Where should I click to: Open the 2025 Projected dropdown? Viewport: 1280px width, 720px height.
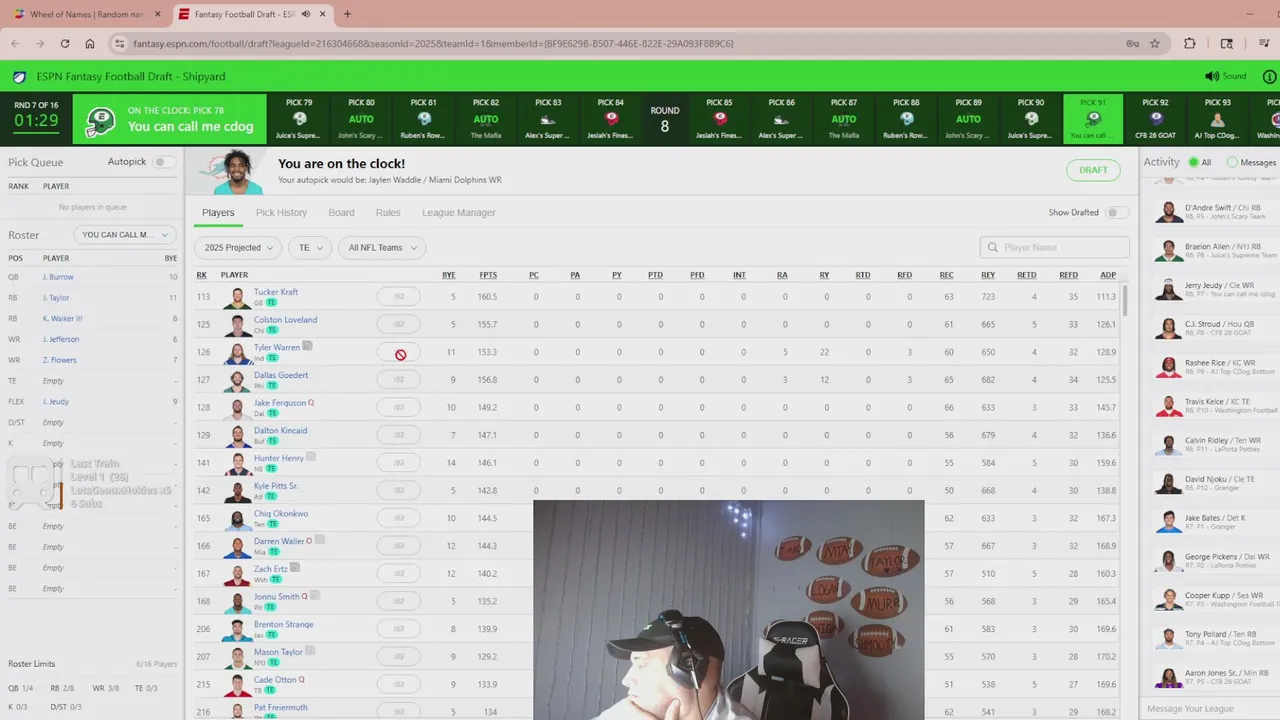(x=239, y=247)
